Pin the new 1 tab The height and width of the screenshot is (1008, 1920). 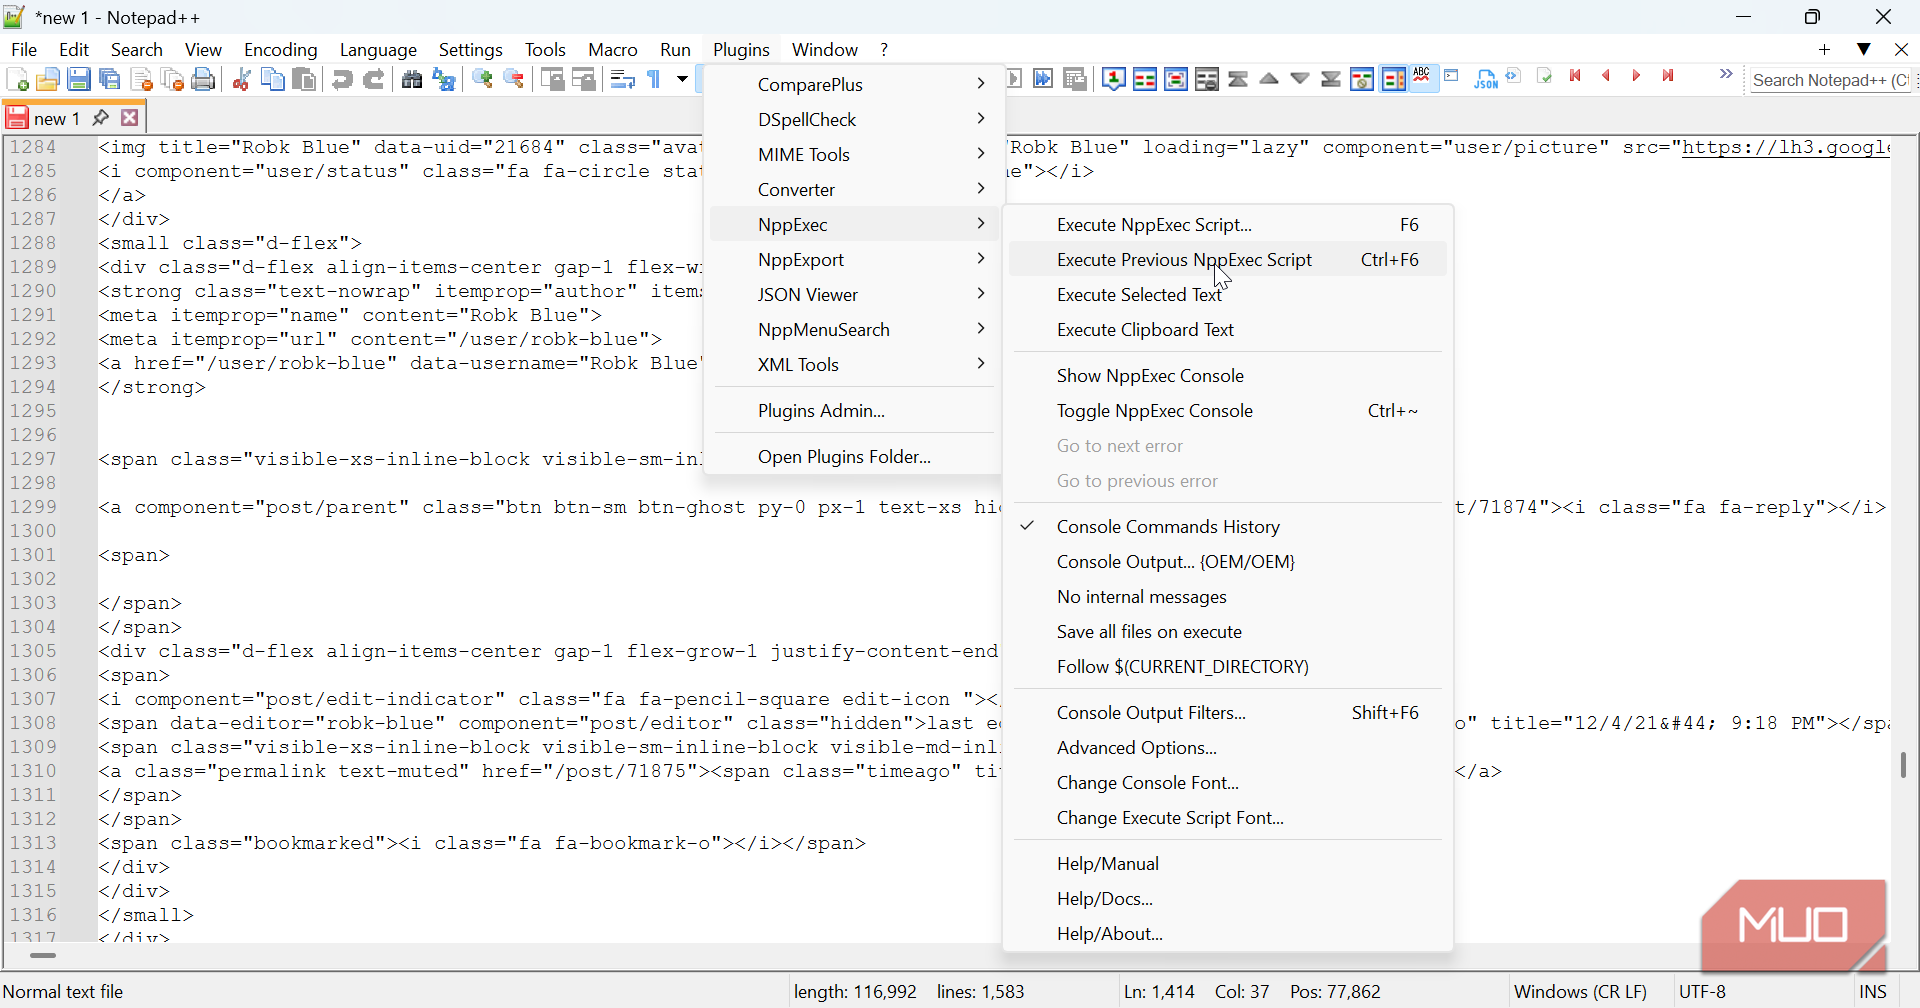(100, 118)
